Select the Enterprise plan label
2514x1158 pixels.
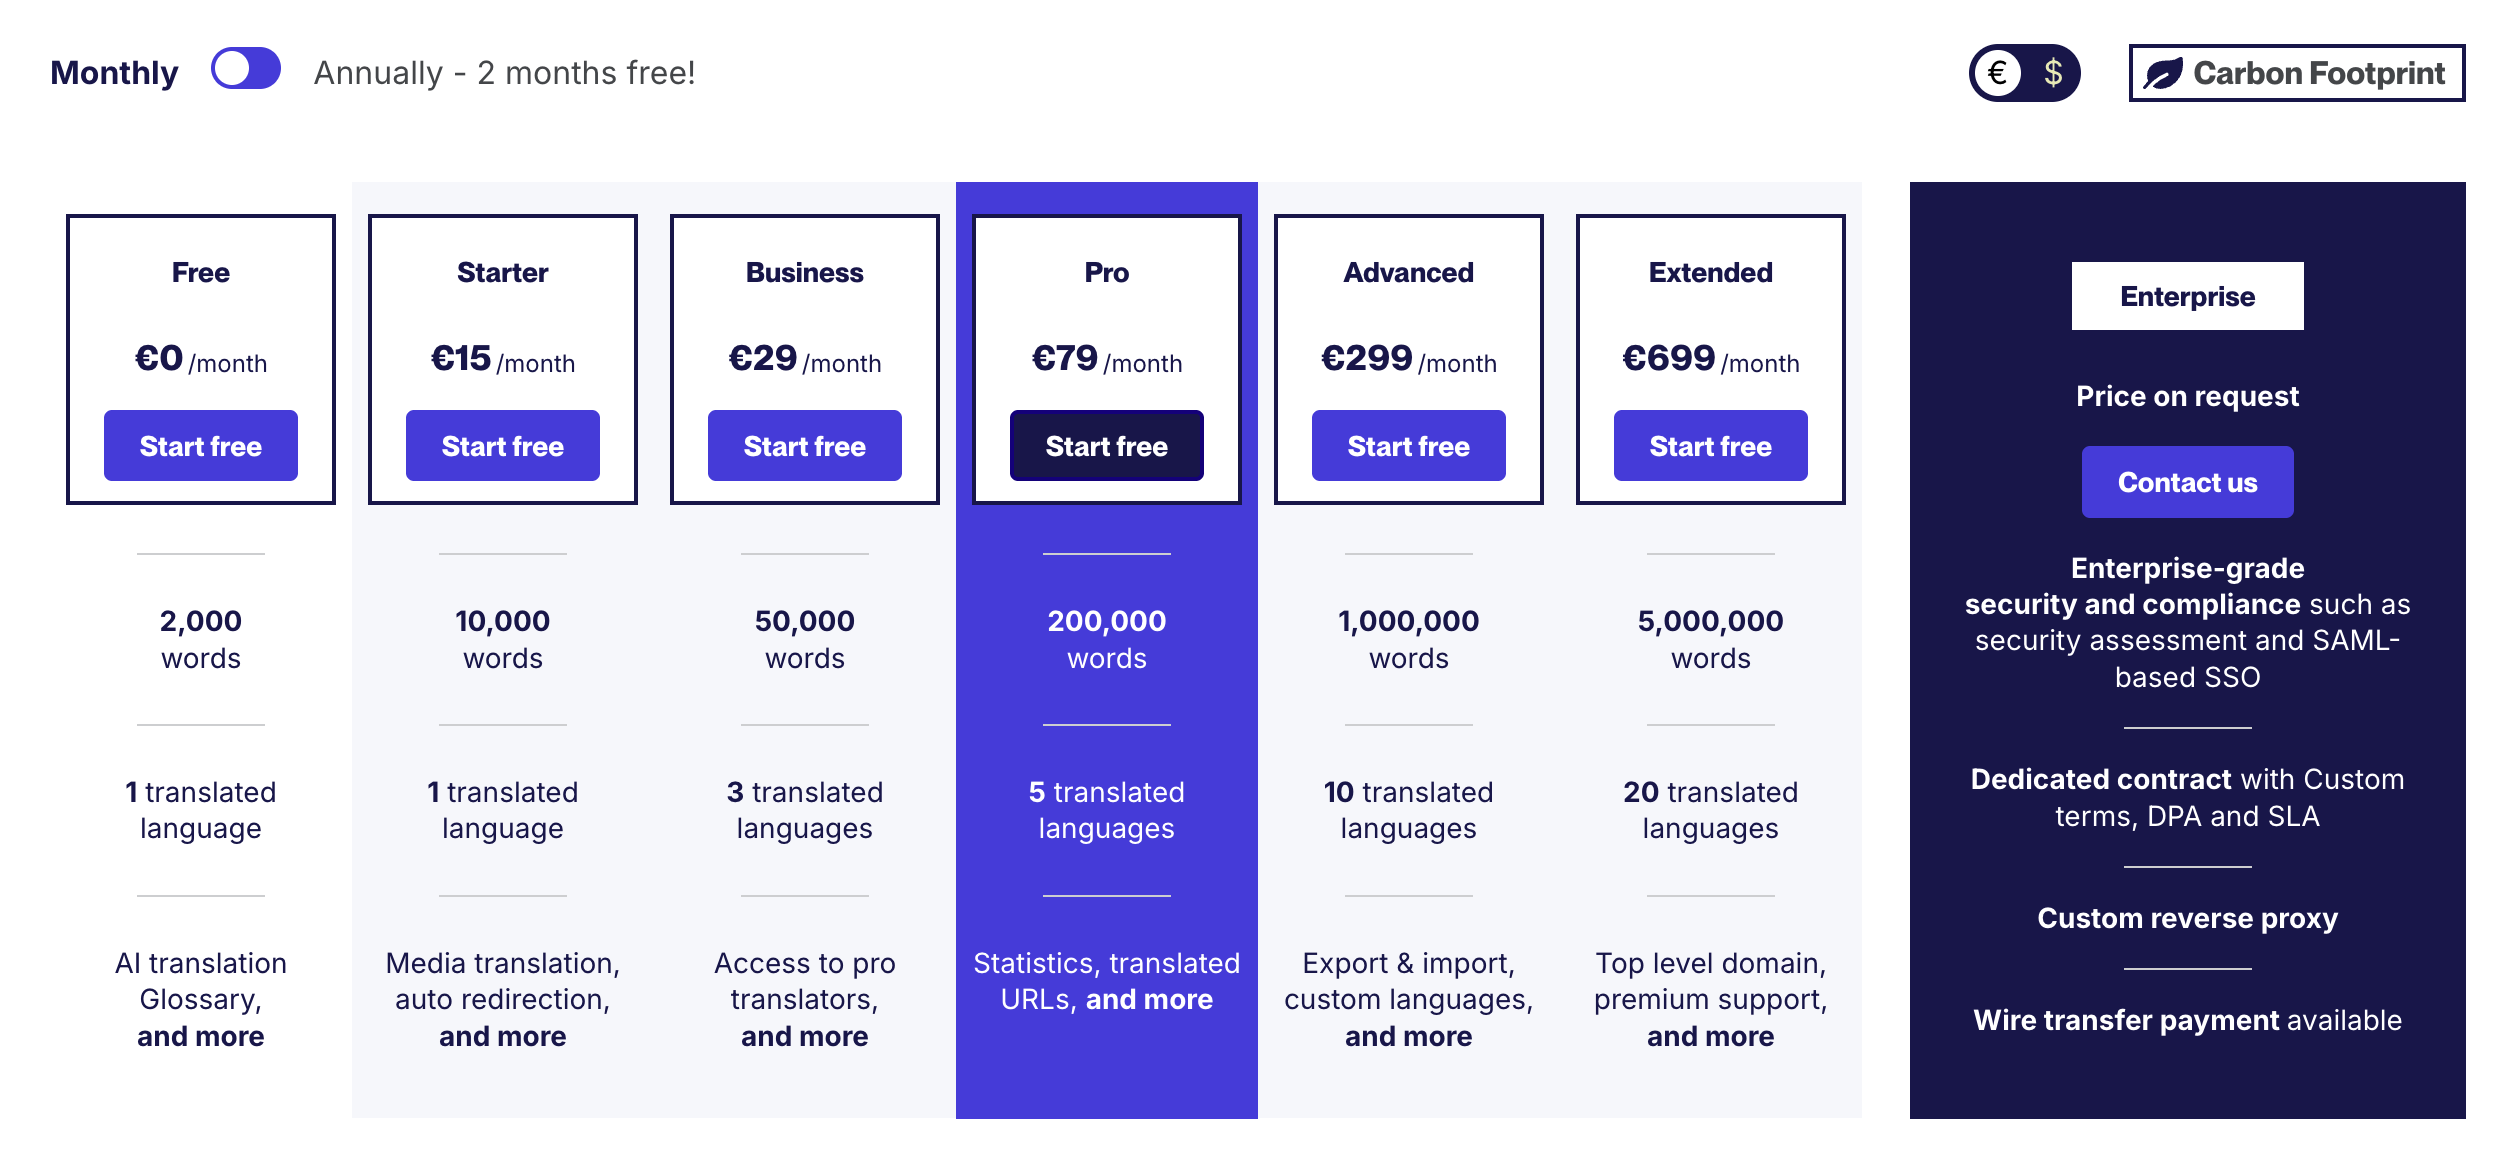[x=2187, y=296]
